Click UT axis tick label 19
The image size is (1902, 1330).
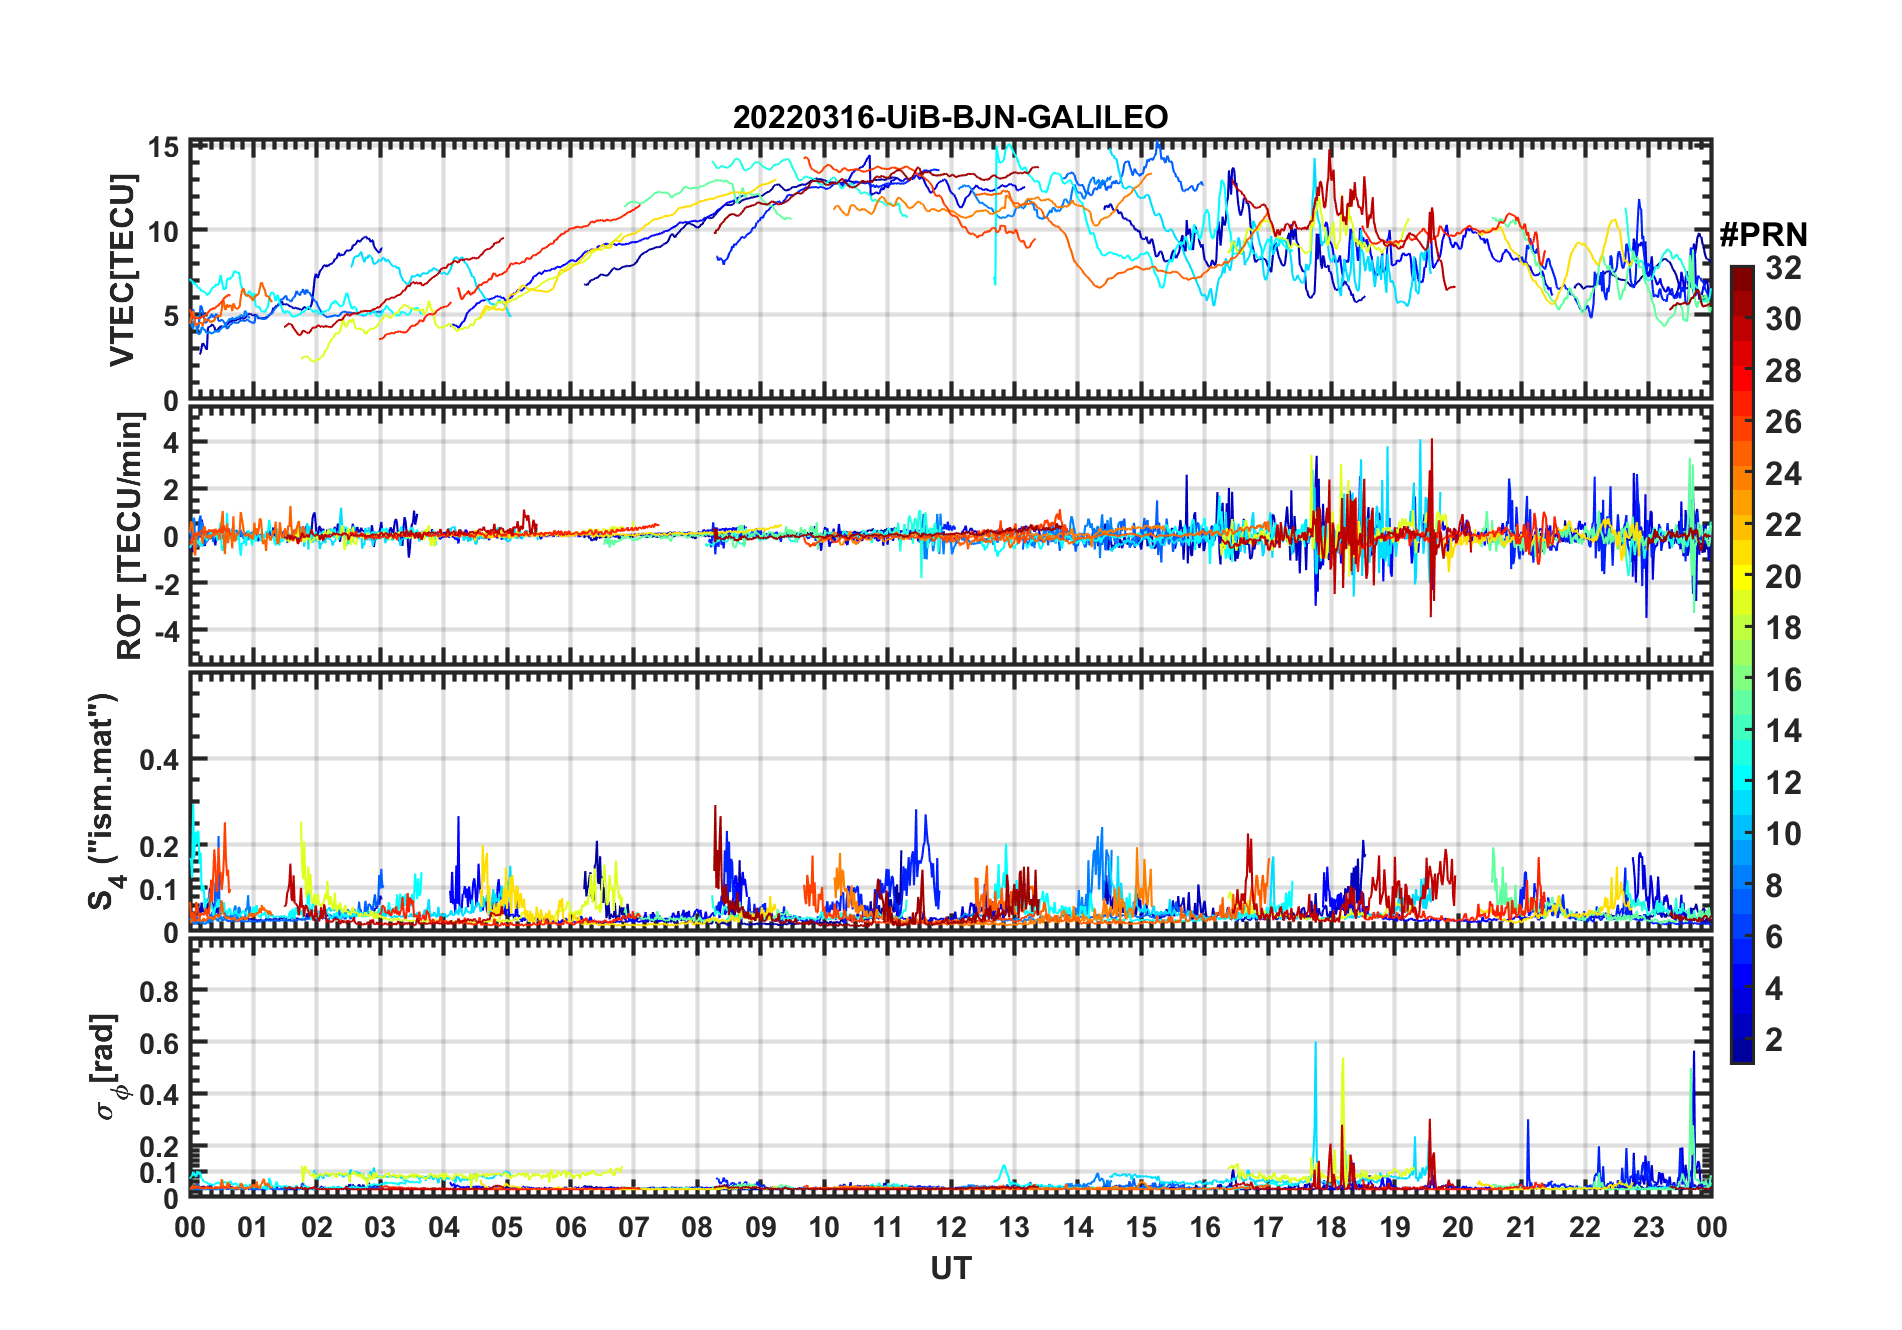pyautogui.click(x=1395, y=1228)
